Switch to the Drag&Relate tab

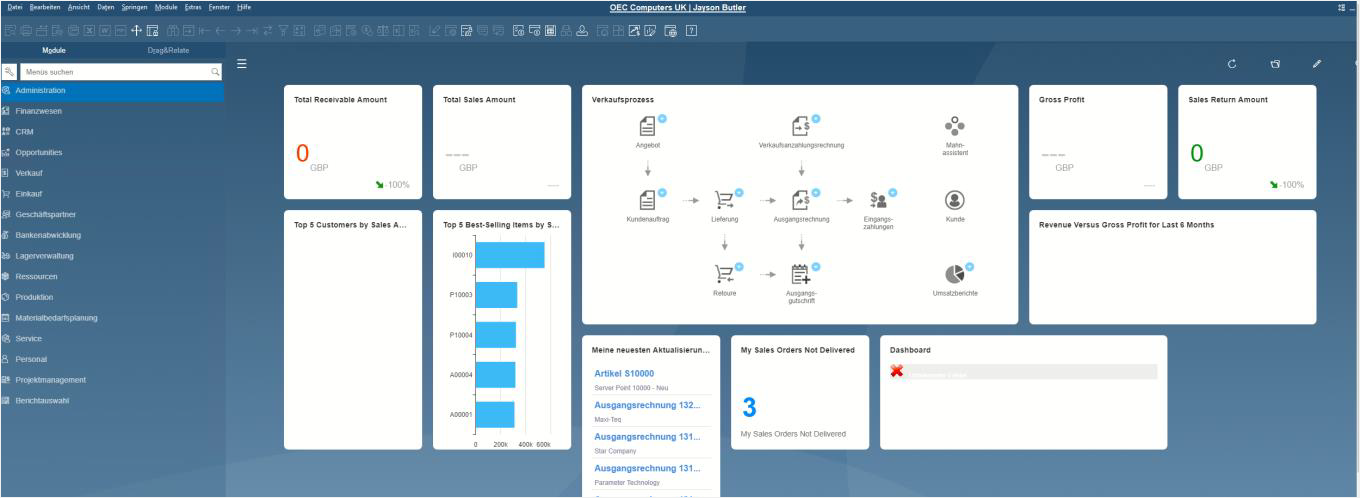pyautogui.click(x=168, y=50)
